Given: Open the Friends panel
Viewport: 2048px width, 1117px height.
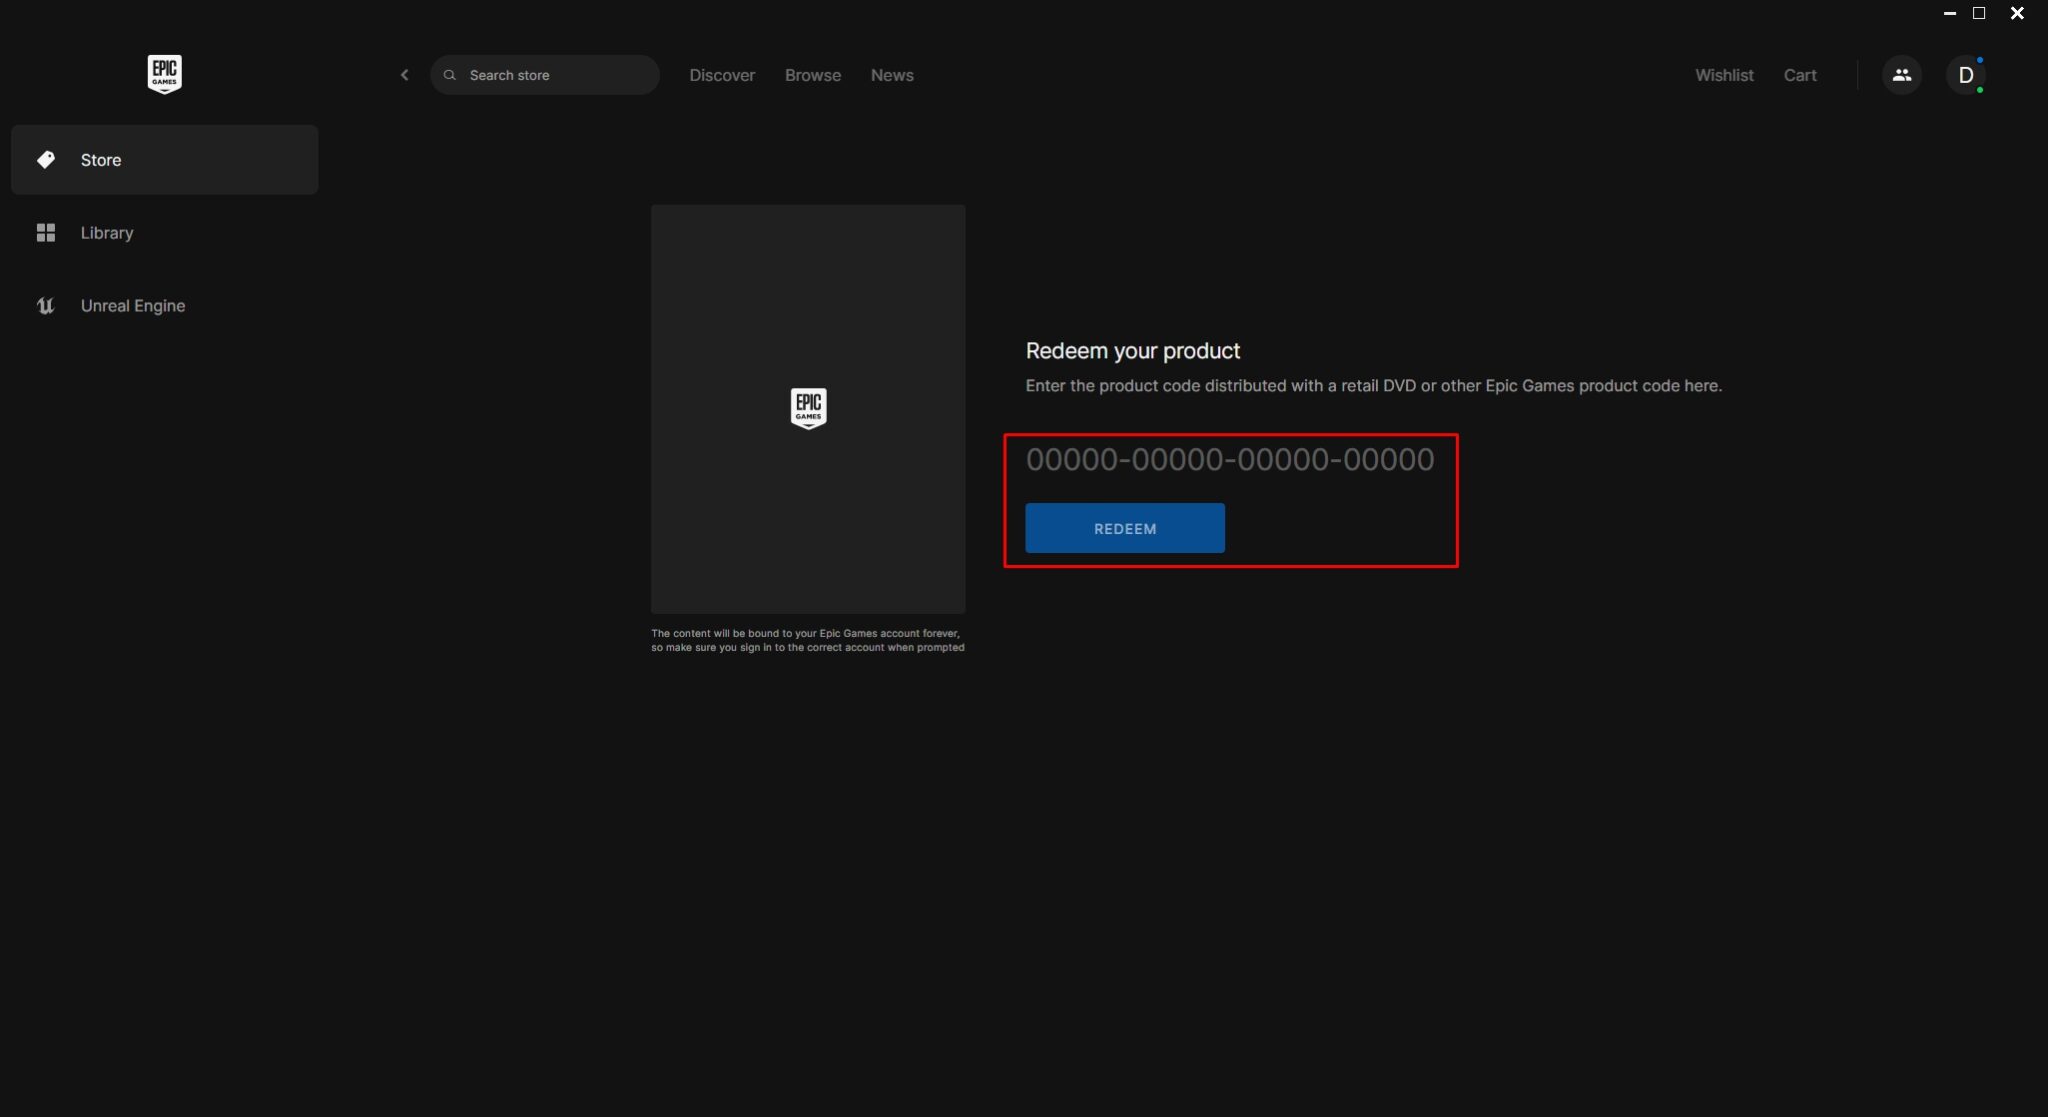Looking at the screenshot, I should coord(1901,74).
